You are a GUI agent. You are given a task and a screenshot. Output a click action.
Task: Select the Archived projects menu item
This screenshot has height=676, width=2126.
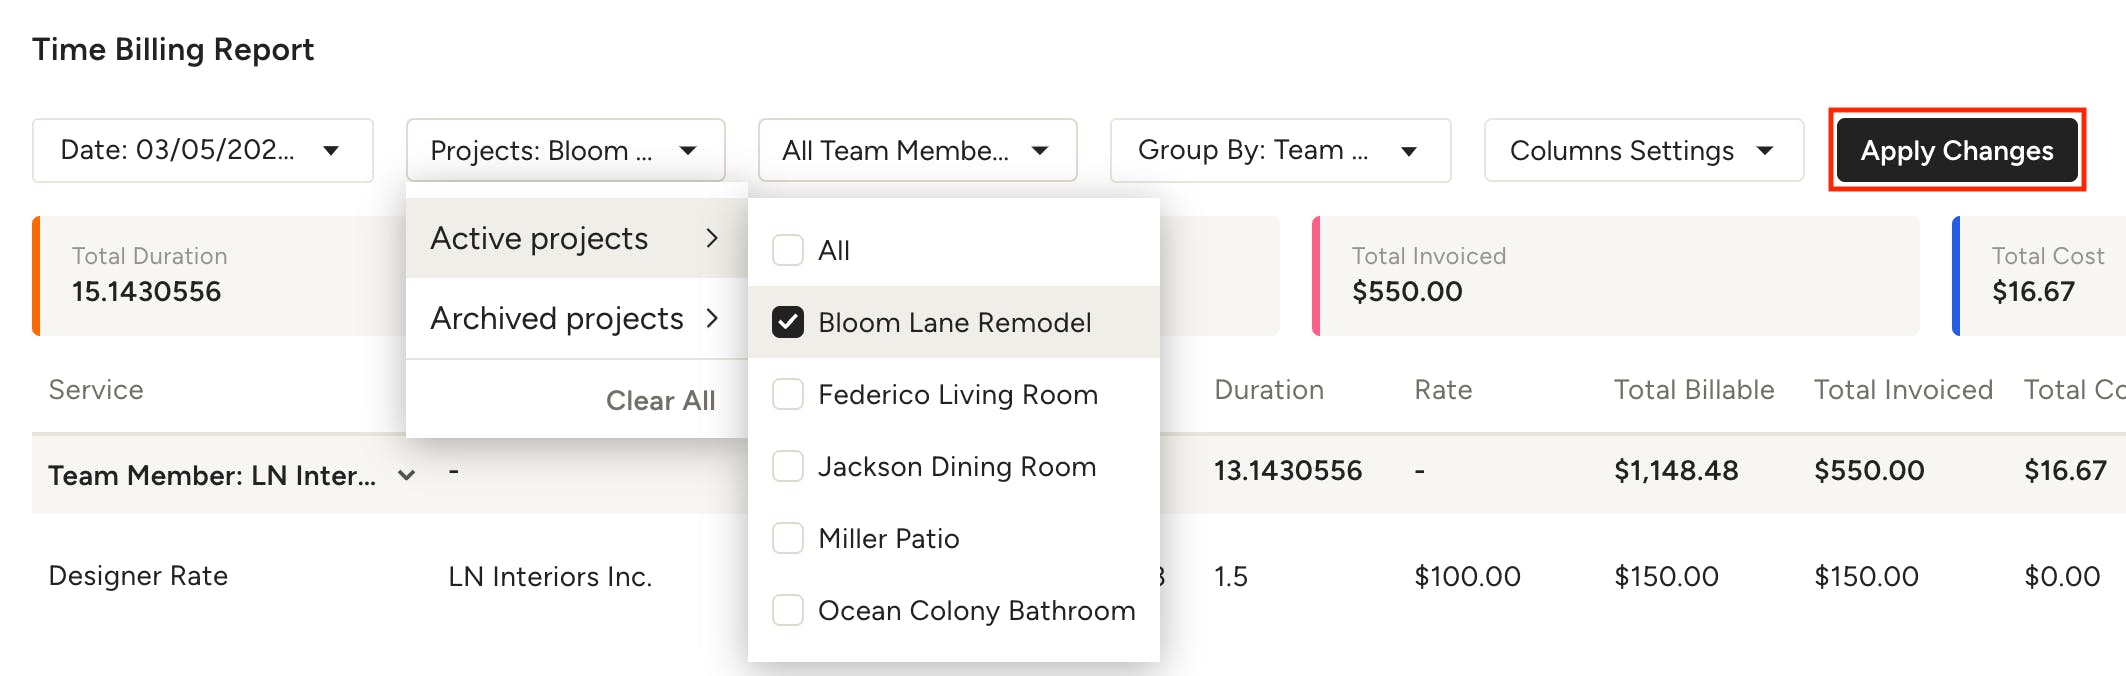click(555, 318)
